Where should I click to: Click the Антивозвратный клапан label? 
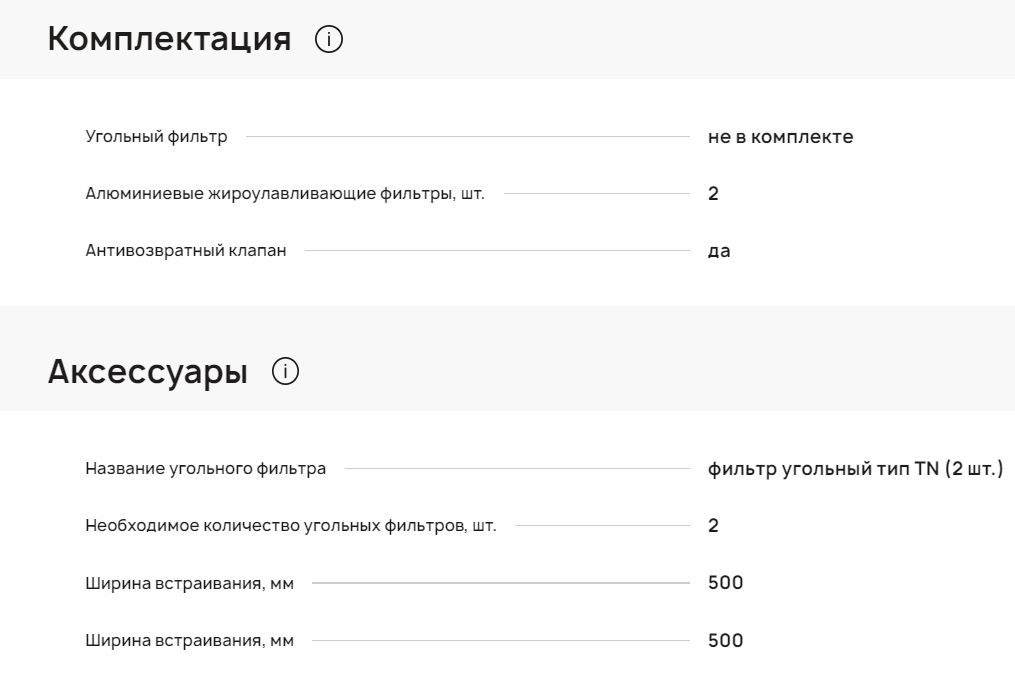pos(186,251)
